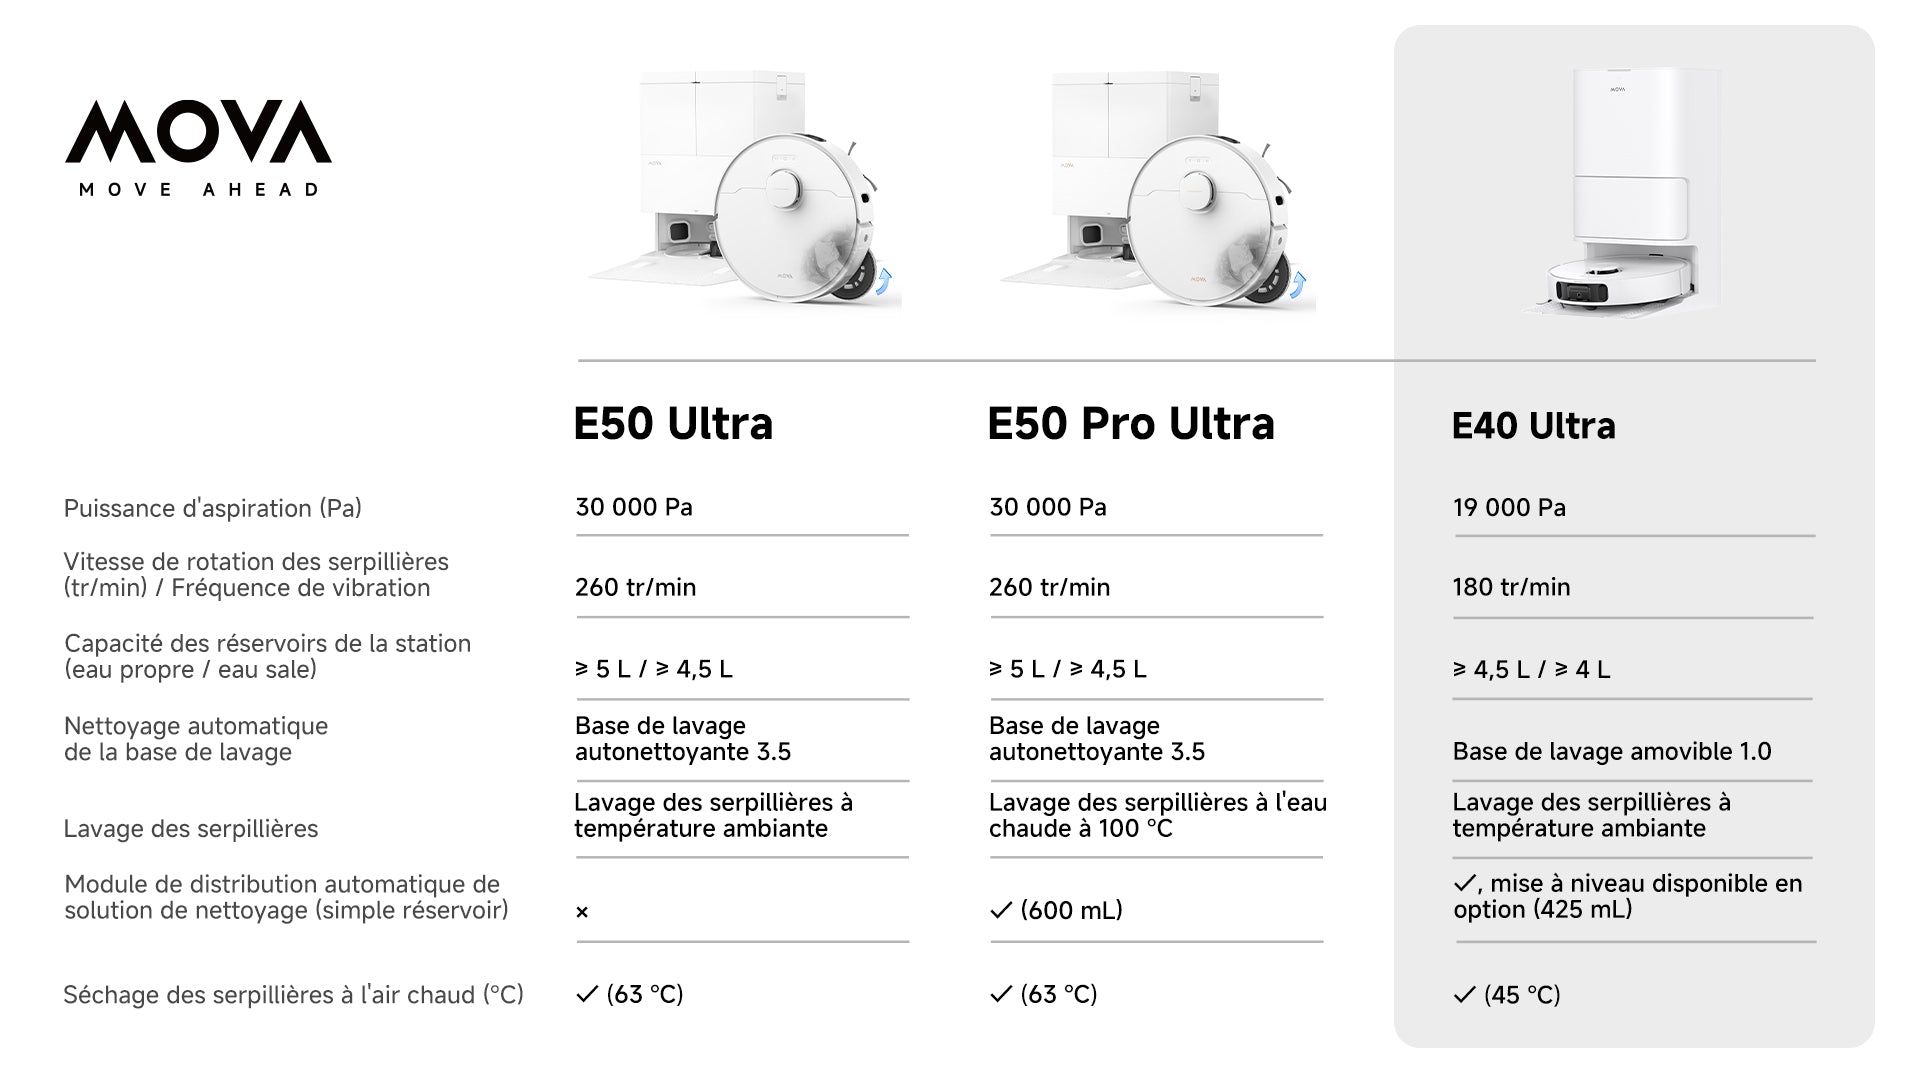Click the MOVA Move Ahead logo
This screenshot has width=1920, height=1080.
pyautogui.click(x=198, y=148)
